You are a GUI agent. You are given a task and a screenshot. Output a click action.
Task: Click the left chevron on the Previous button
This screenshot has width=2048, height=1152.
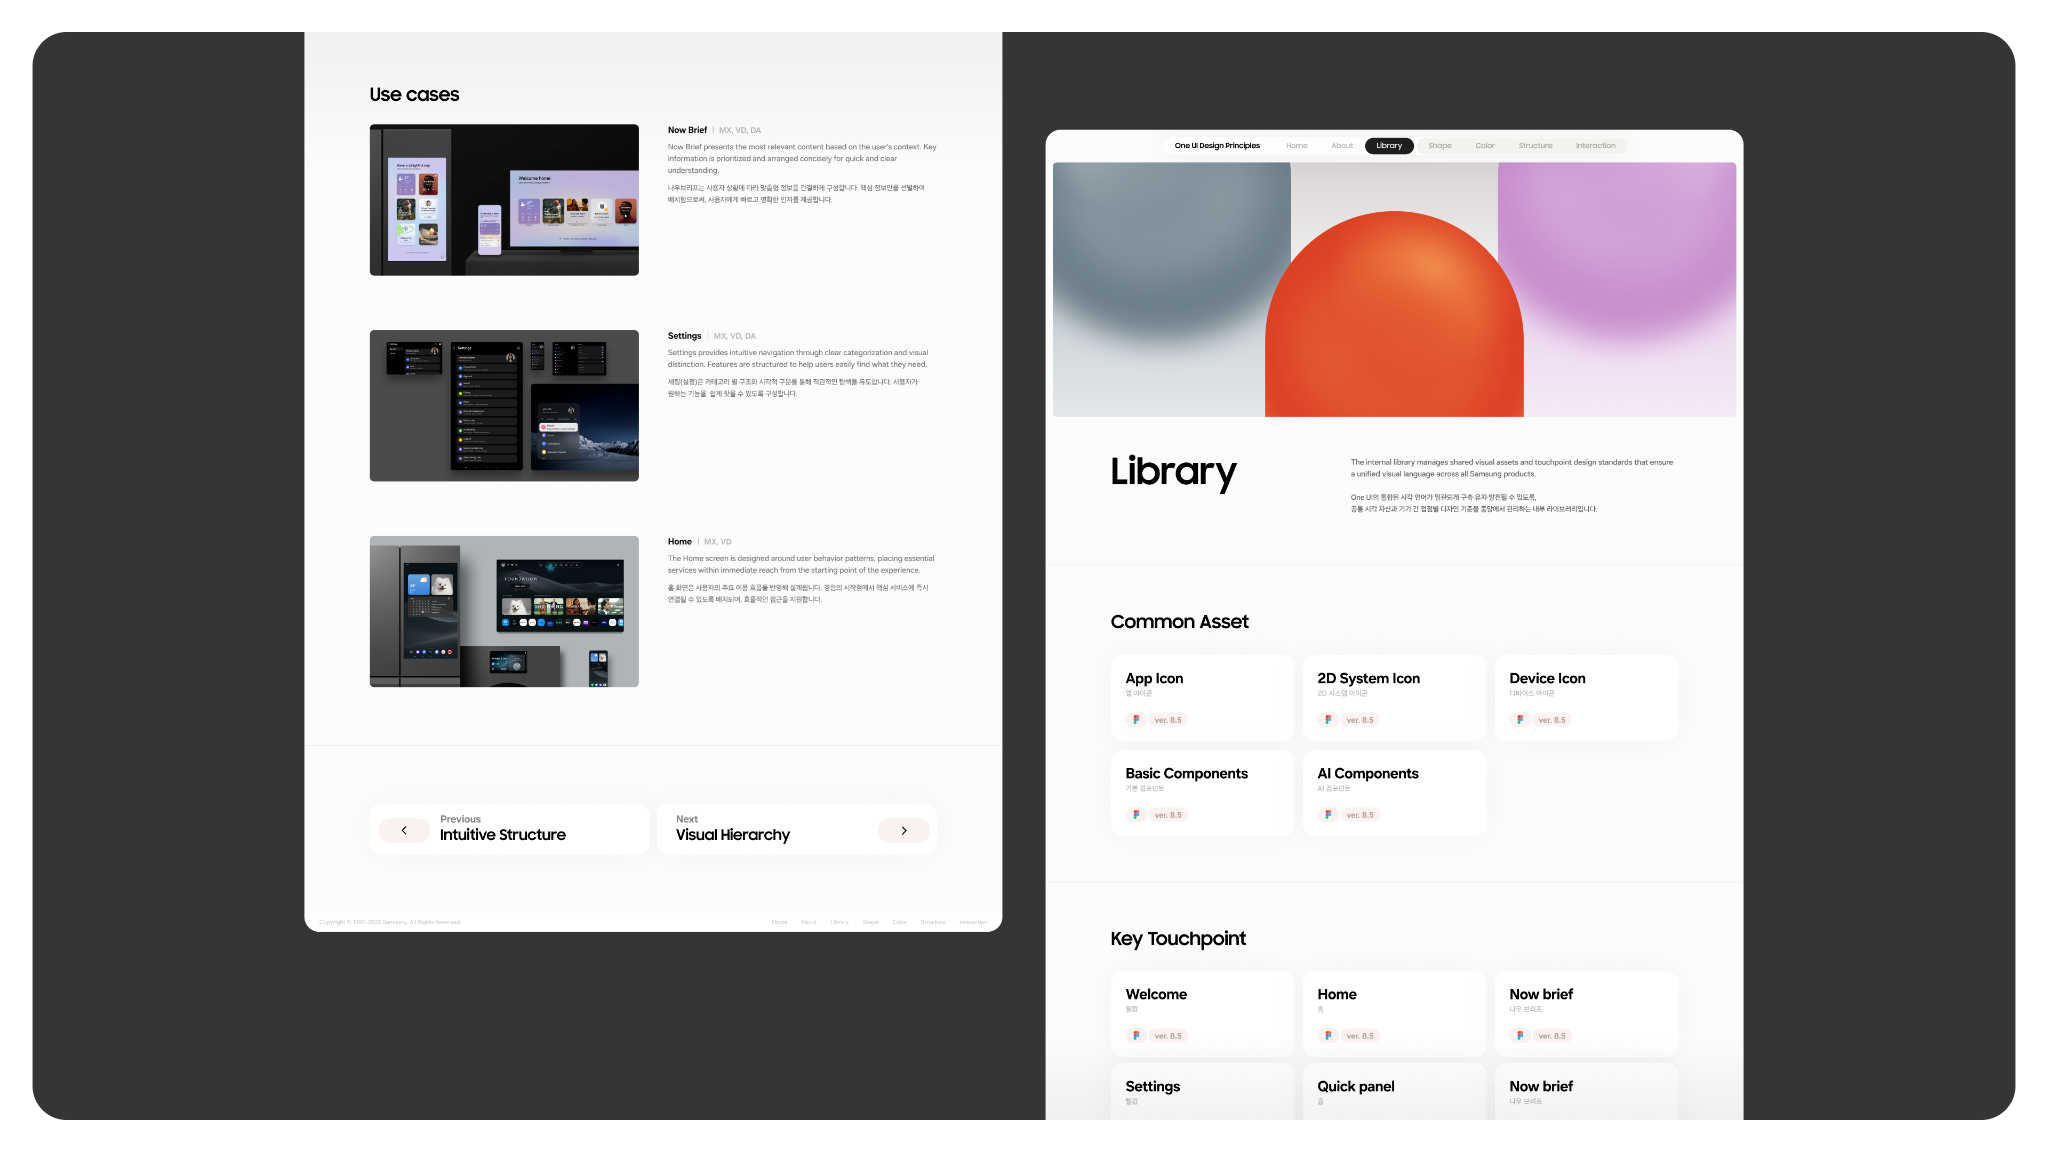point(404,829)
